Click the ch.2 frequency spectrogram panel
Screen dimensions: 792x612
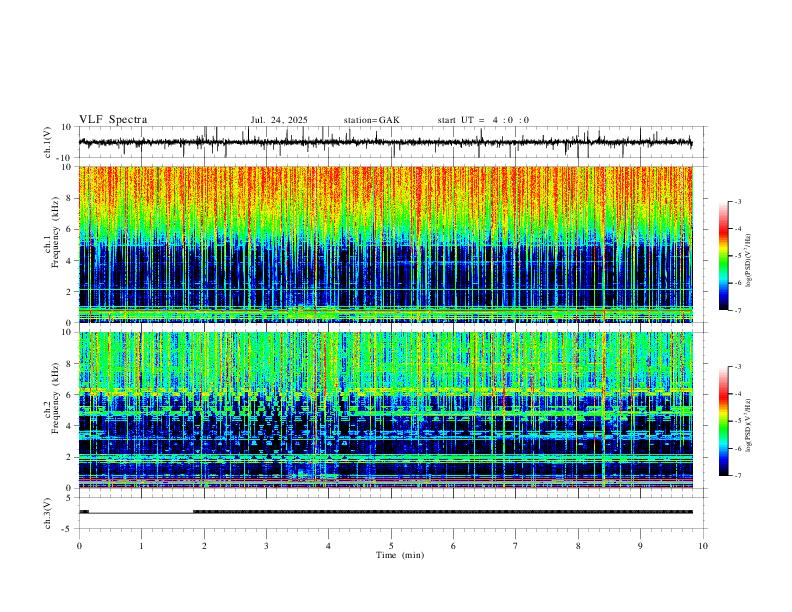[x=385, y=410]
